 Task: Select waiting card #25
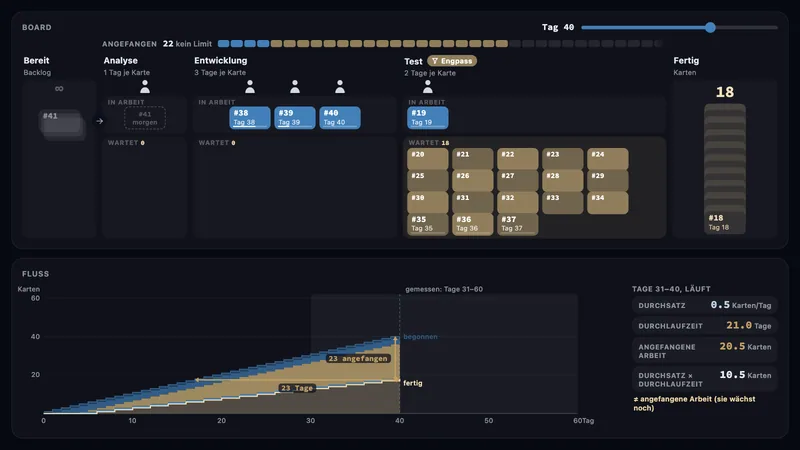pos(428,181)
